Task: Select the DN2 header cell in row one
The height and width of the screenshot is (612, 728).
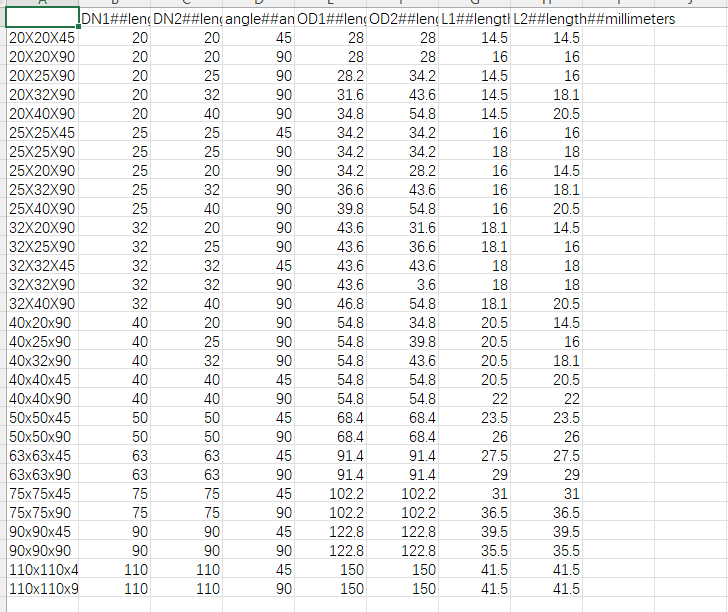Action: 186,19
